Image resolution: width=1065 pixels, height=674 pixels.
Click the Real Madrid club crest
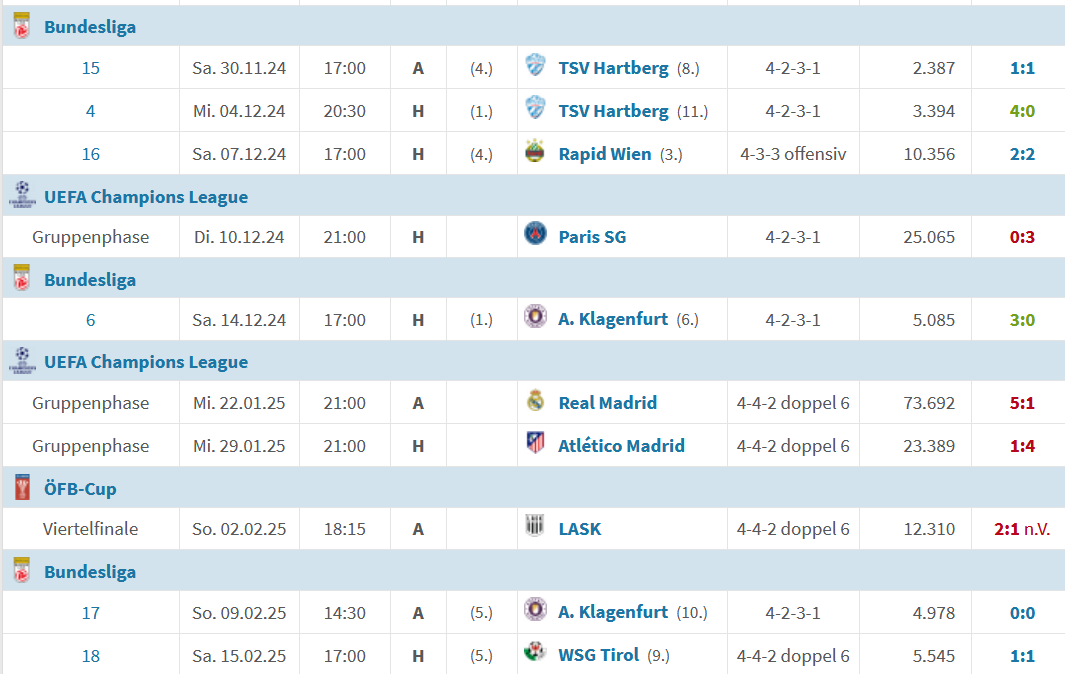pyautogui.click(x=535, y=400)
